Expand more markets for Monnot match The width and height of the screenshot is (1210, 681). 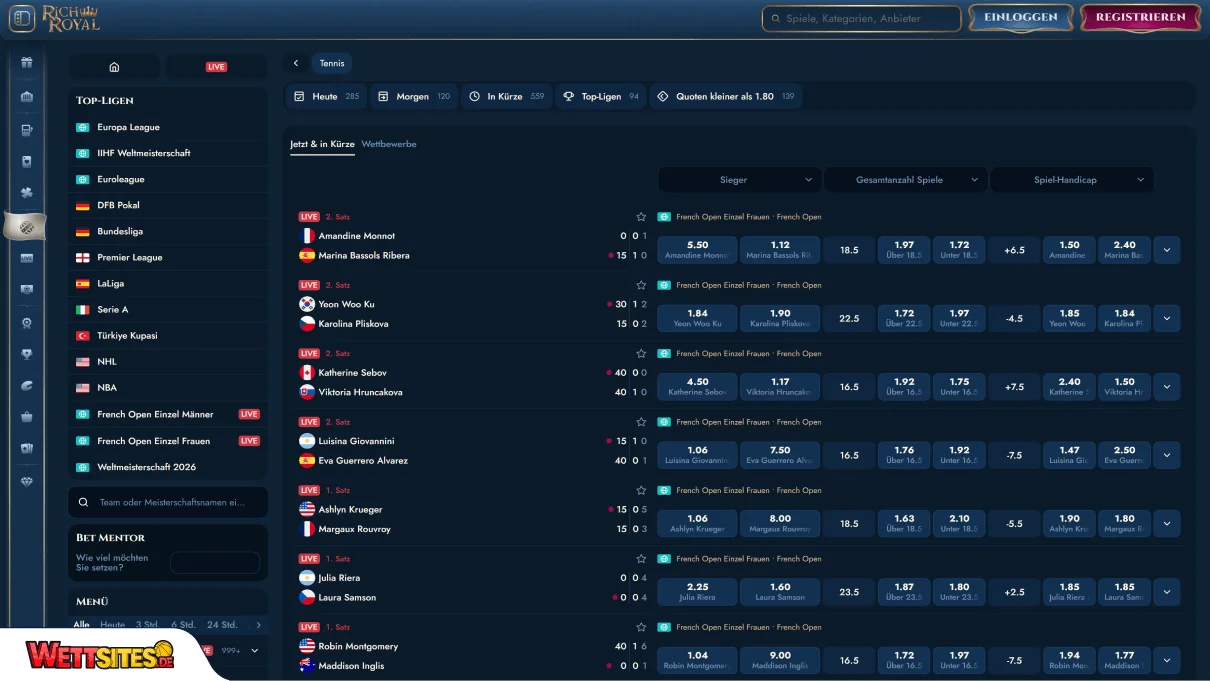tap(1167, 250)
